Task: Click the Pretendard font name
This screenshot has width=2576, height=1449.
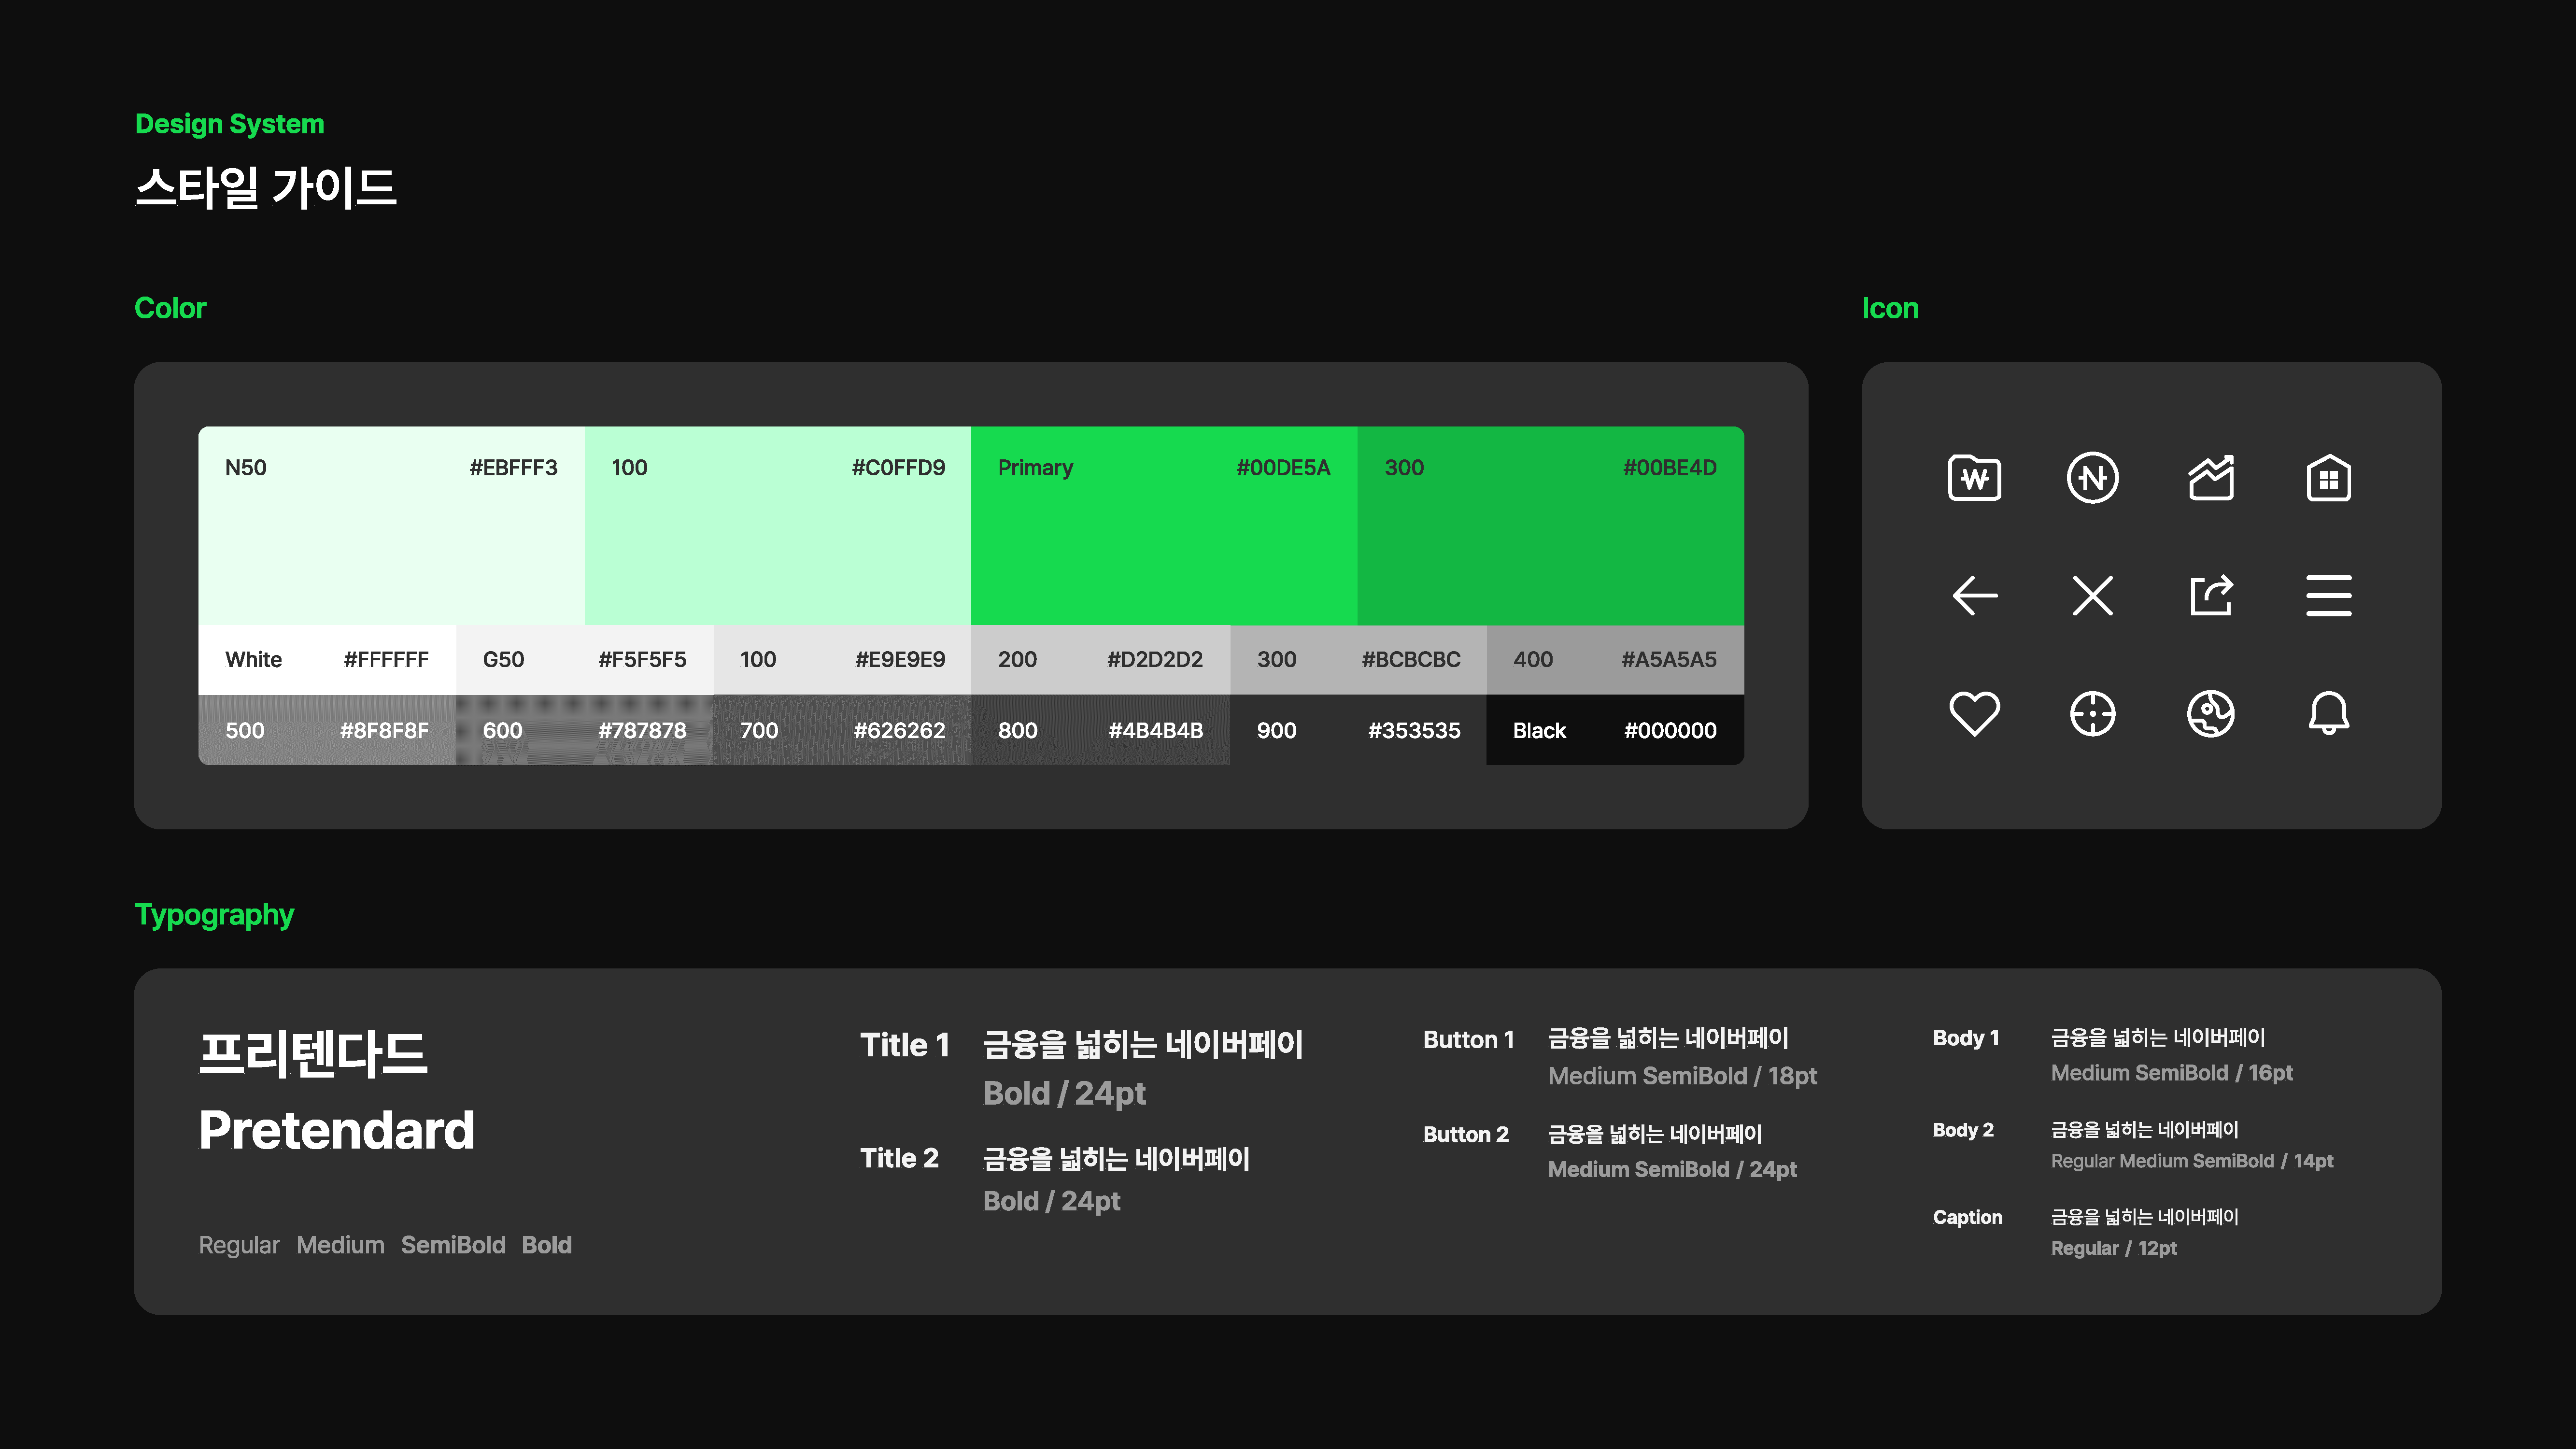Action: click(336, 1131)
